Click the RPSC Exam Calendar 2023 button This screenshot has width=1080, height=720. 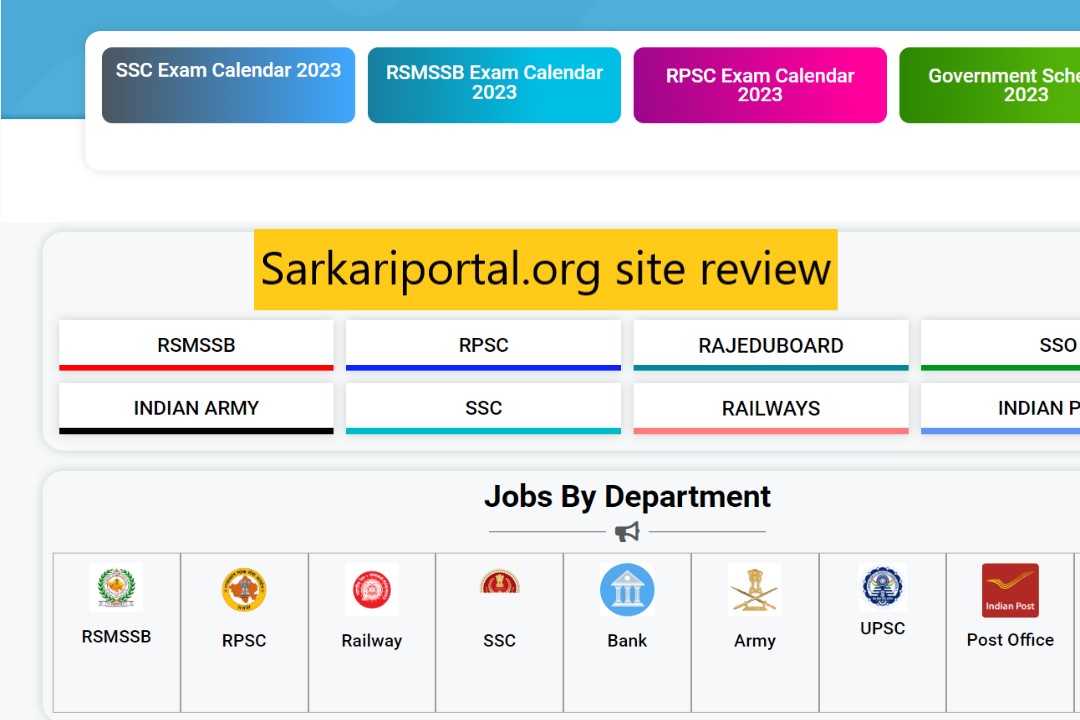click(760, 84)
